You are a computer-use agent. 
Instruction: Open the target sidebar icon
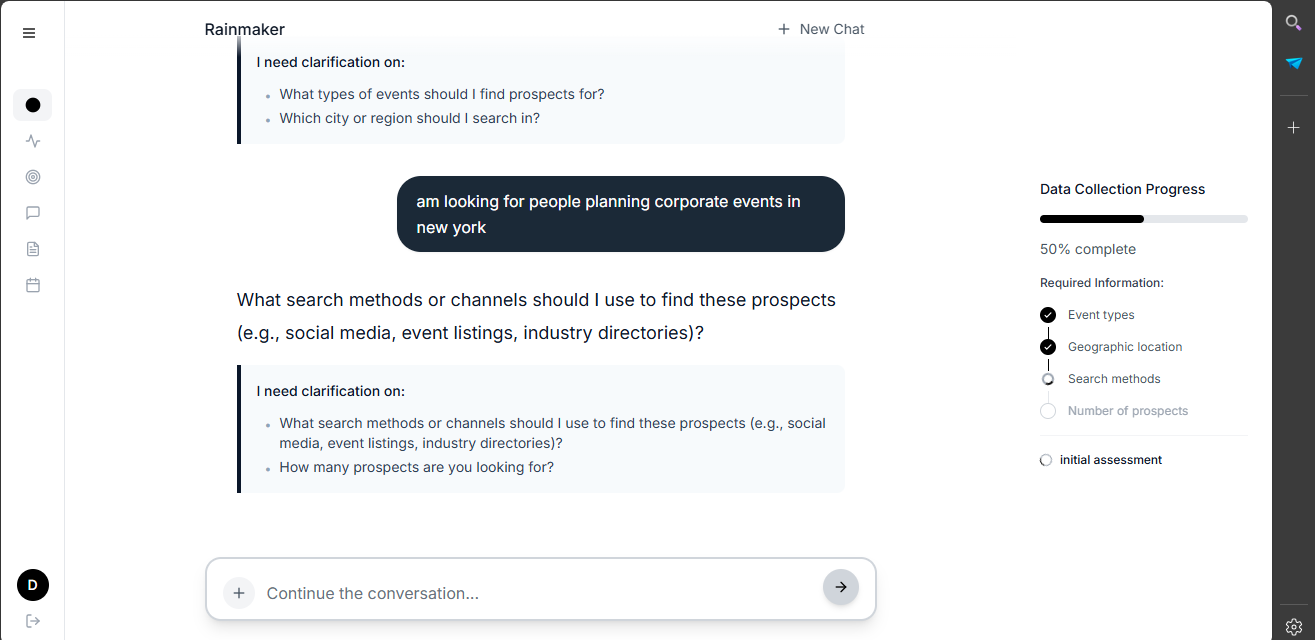pos(33,177)
